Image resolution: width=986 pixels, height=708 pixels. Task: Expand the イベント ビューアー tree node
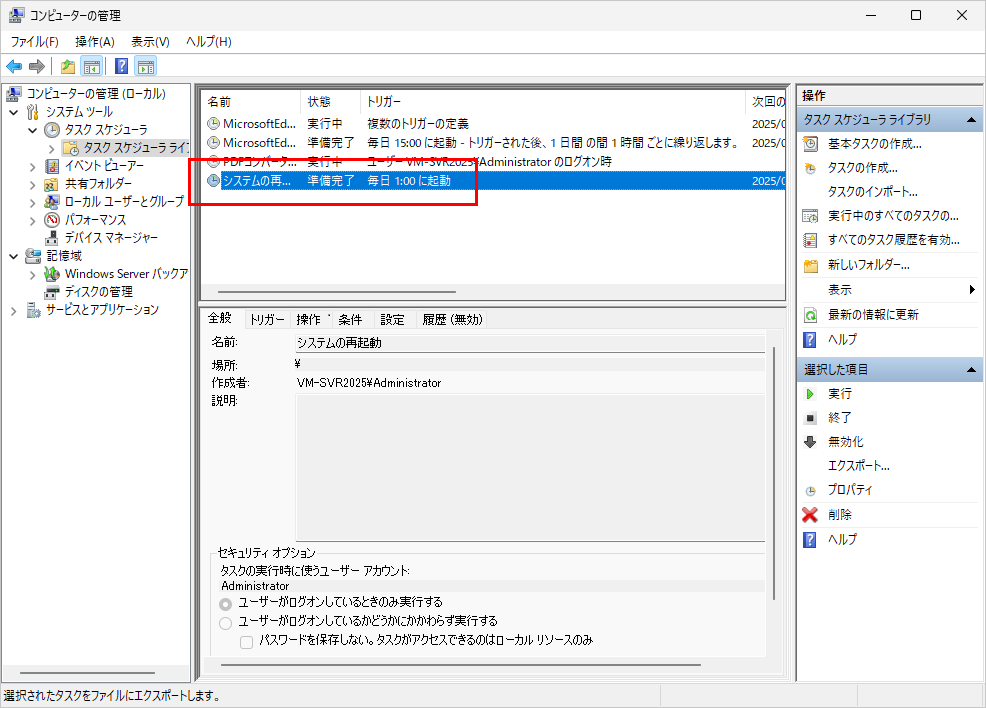(x=33, y=166)
